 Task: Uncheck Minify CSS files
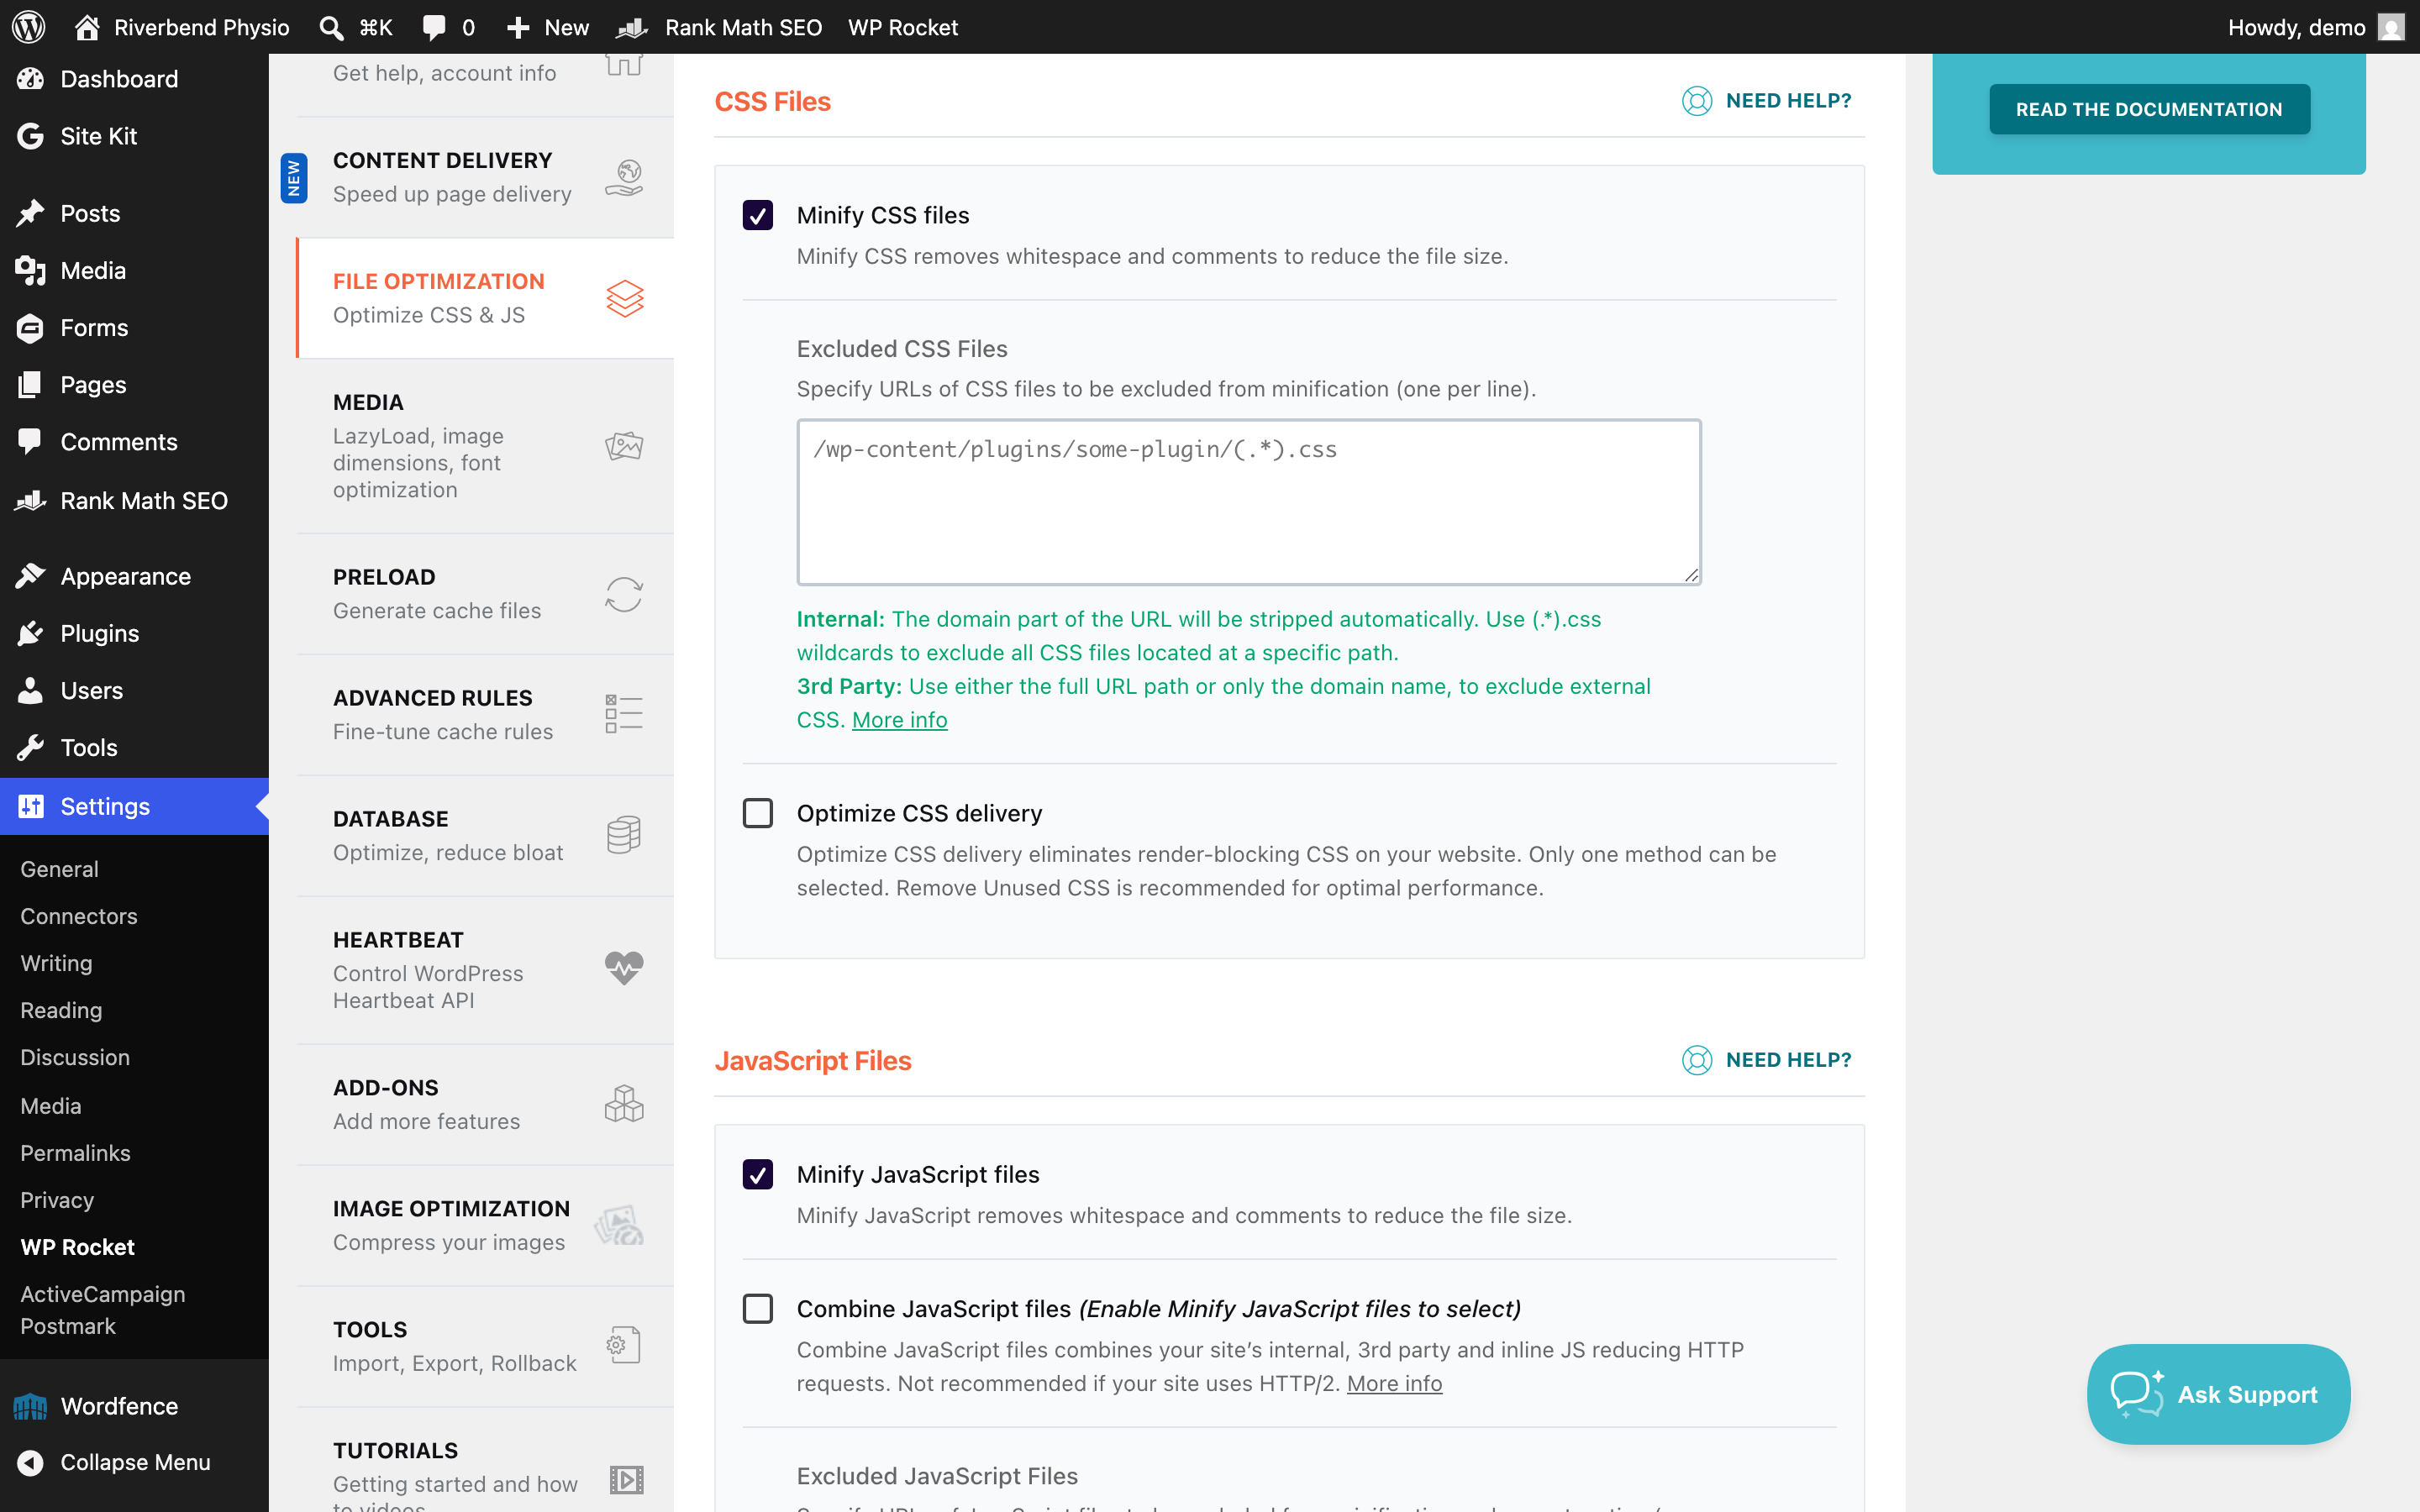coord(758,215)
